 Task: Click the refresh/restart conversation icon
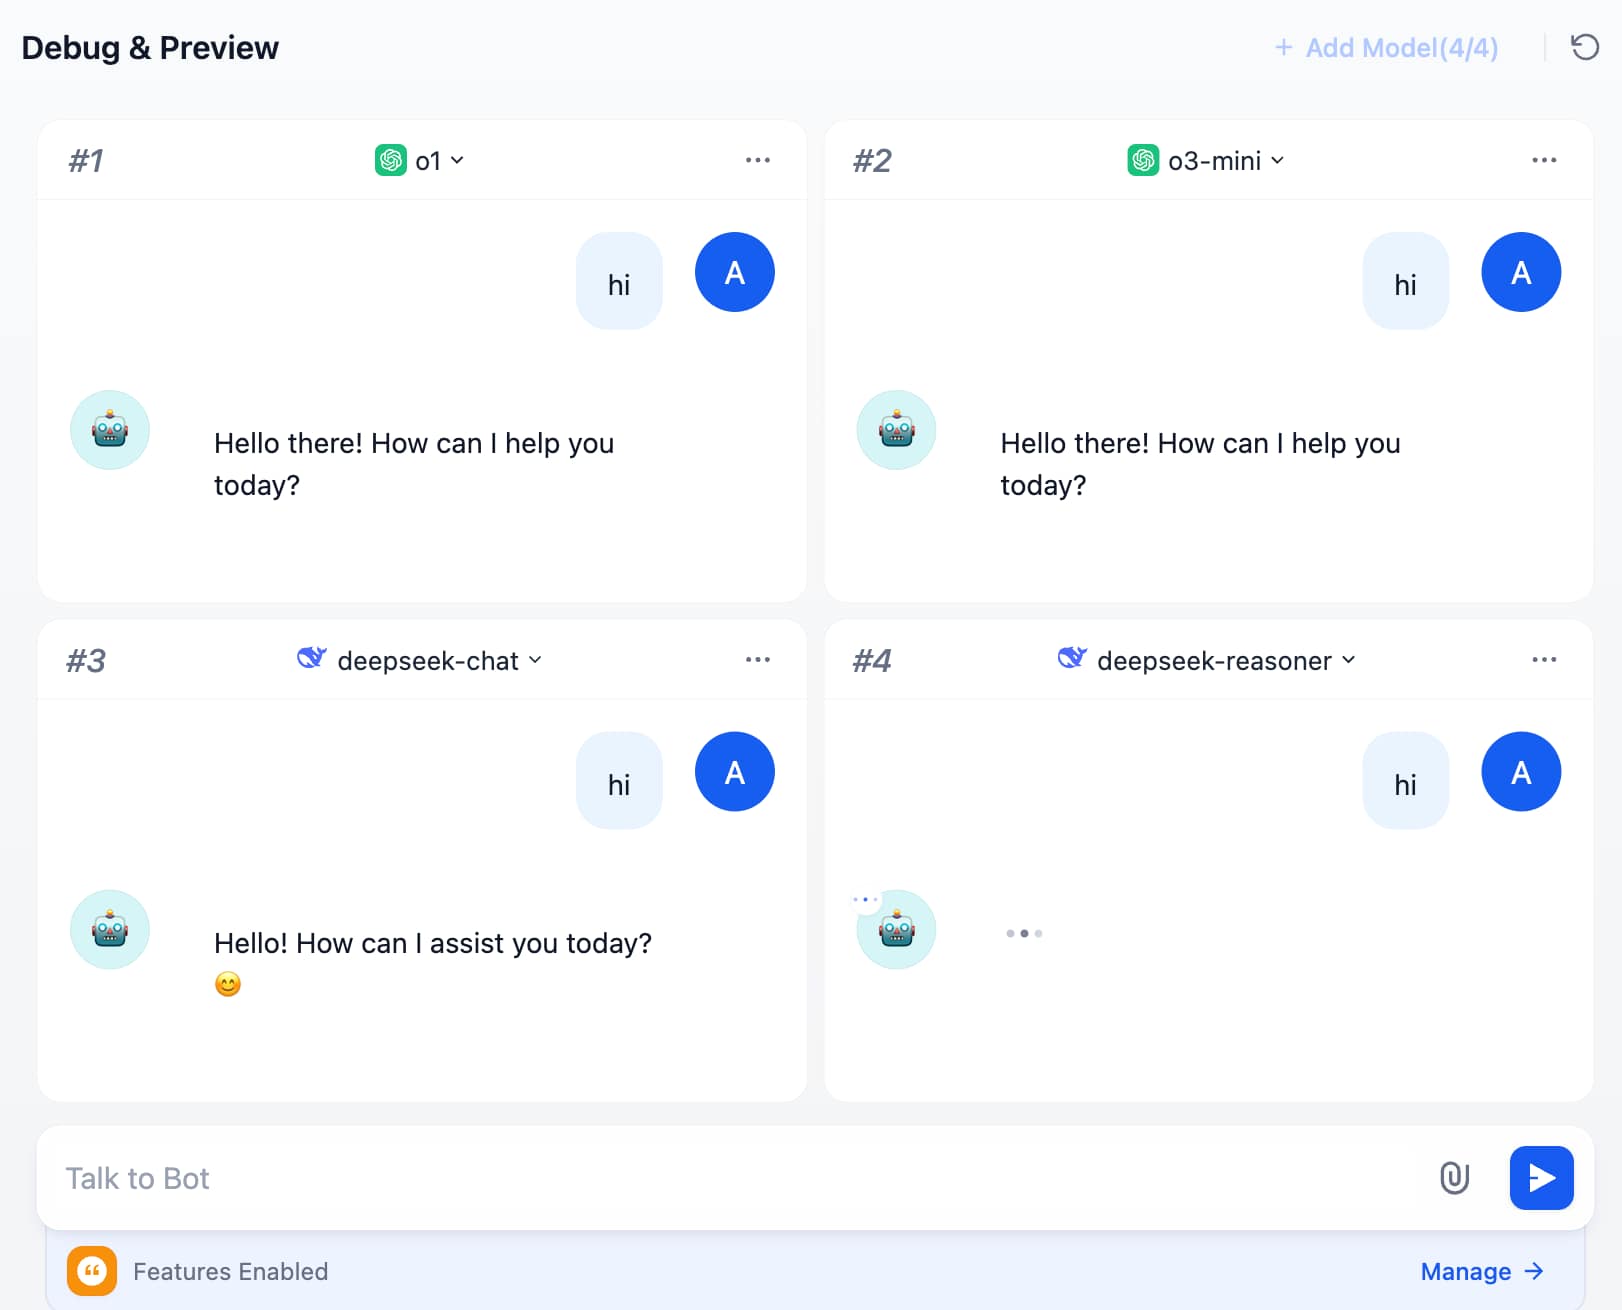[1584, 47]
